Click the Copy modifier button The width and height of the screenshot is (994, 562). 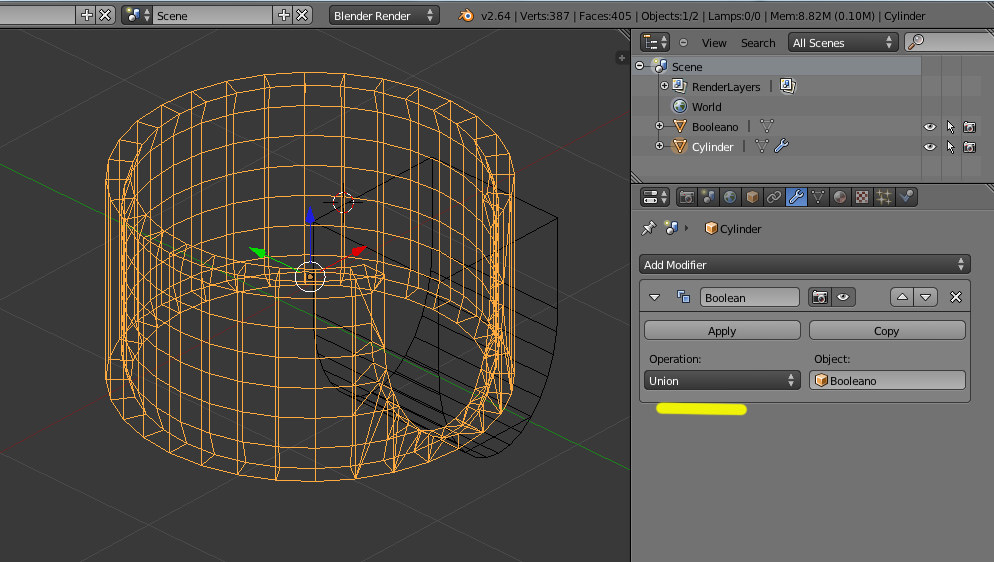887,331
